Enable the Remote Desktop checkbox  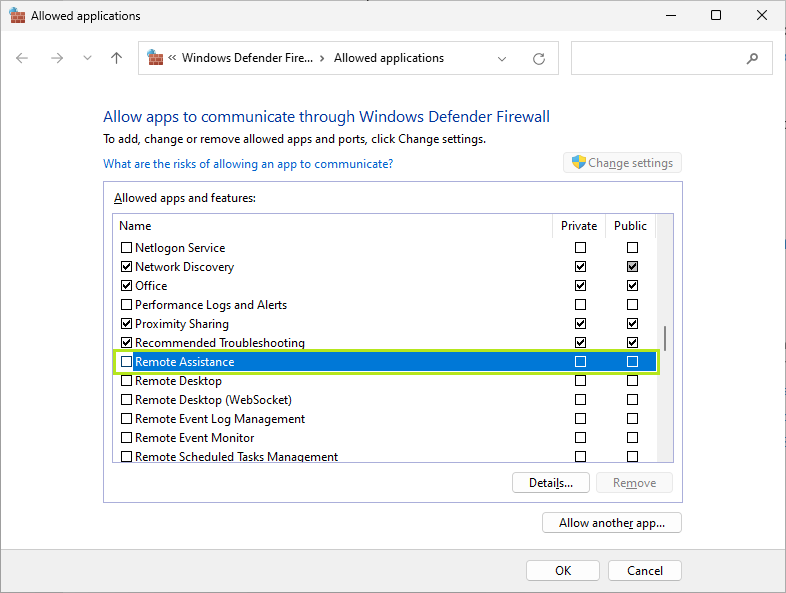click(126, 381)
